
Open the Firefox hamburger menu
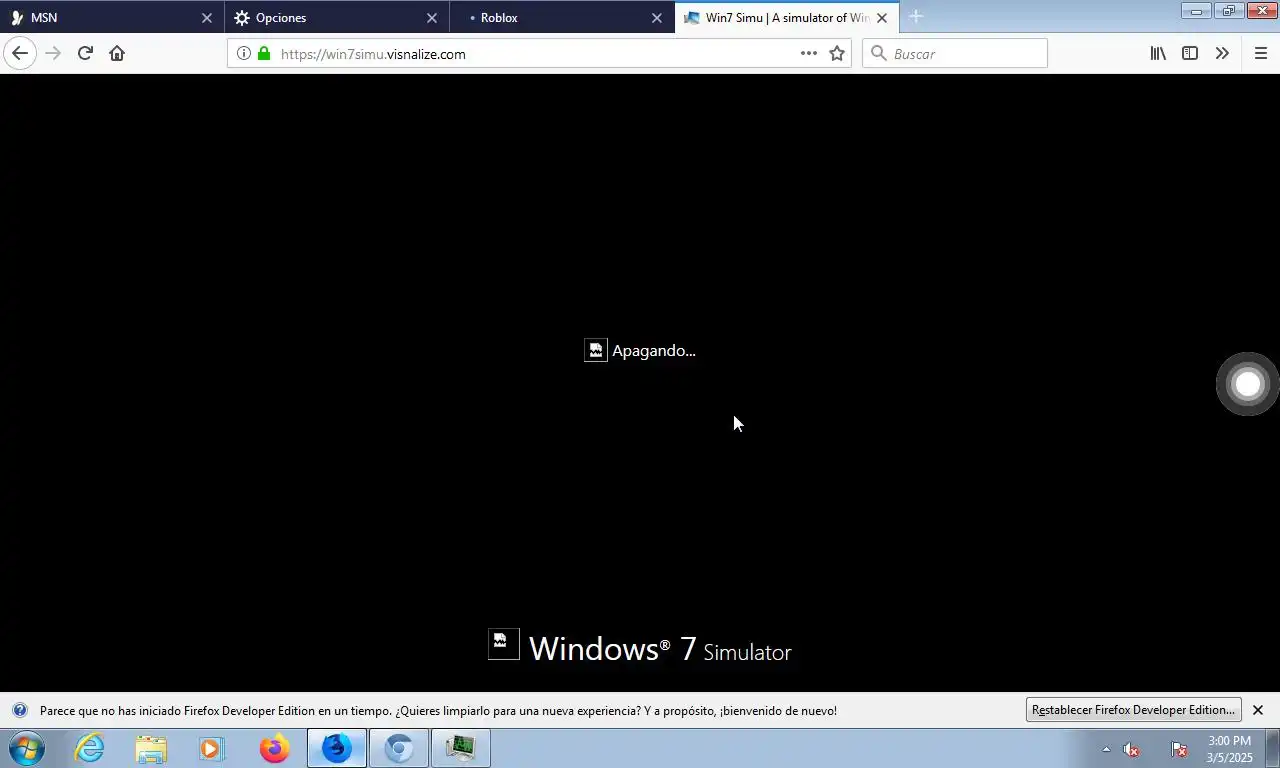[x=1261, y=53]
